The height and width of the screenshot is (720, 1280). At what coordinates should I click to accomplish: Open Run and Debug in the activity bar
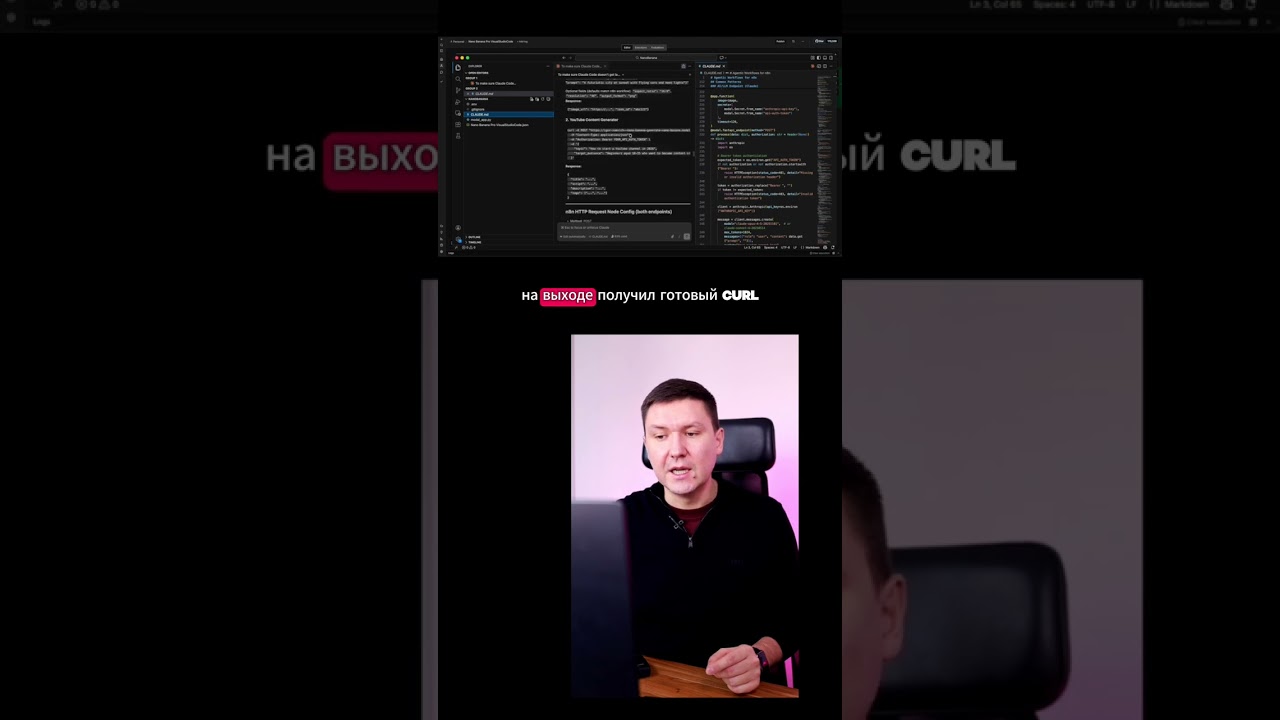458,102
